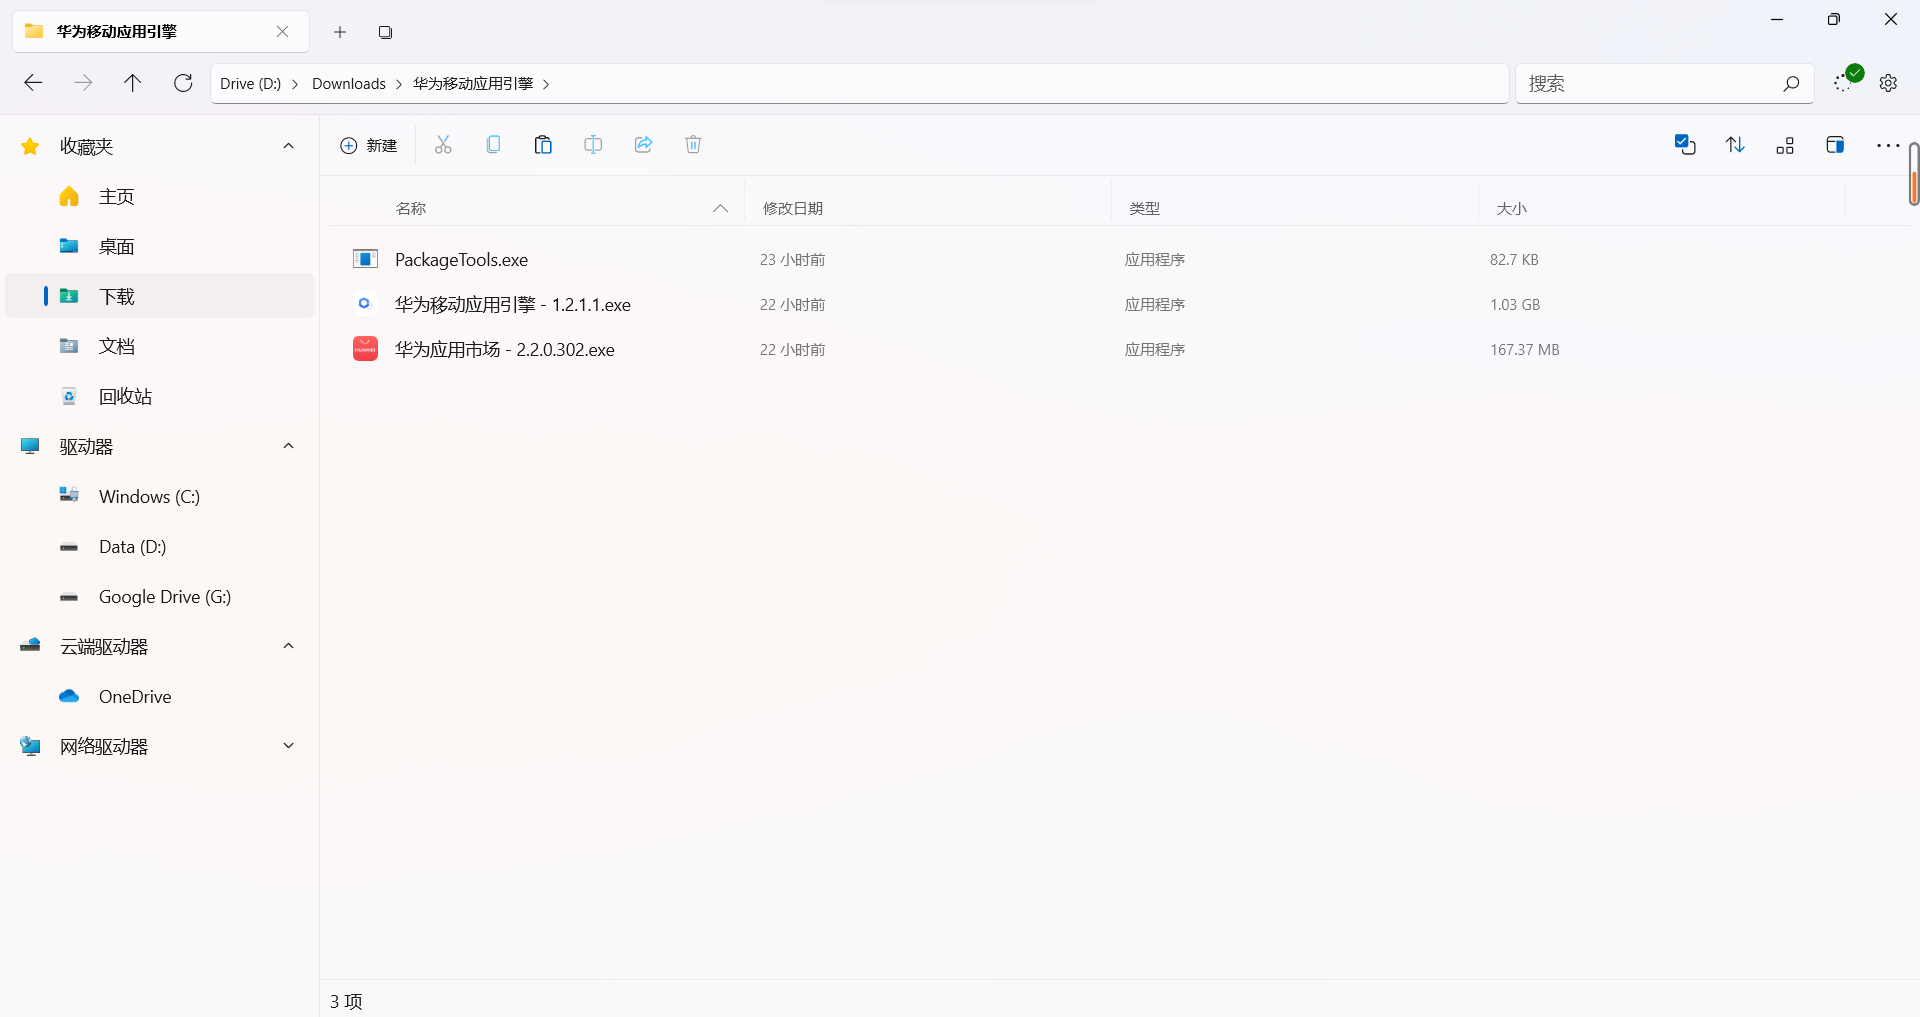
Task: Collapse the 云端驱动器 cloud drives section
Action: [289, 646]
